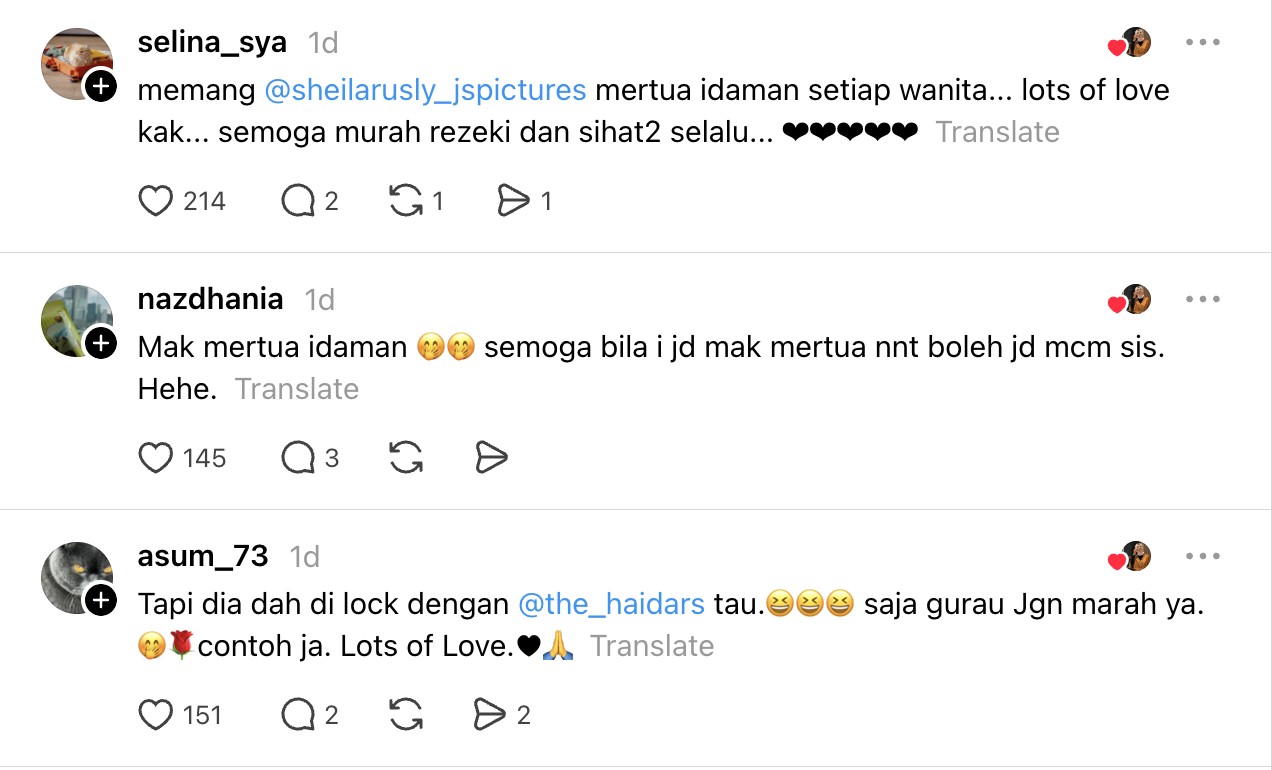Image resolution: width=1272 pixels, height=770 pixels.
Task: Open replies on asum_73's comment
Action: [x=298, y=715]
